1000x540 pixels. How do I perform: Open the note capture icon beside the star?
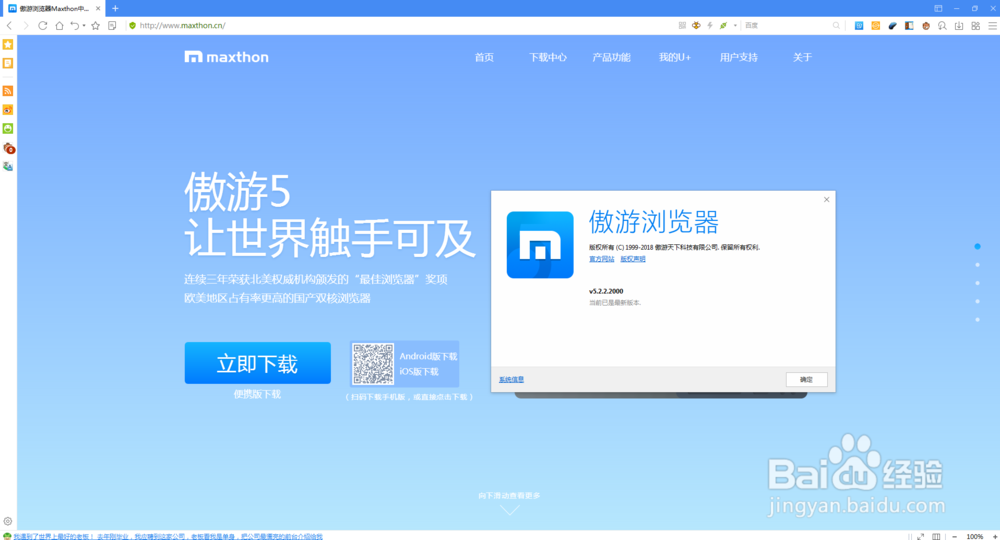[112, 26]
